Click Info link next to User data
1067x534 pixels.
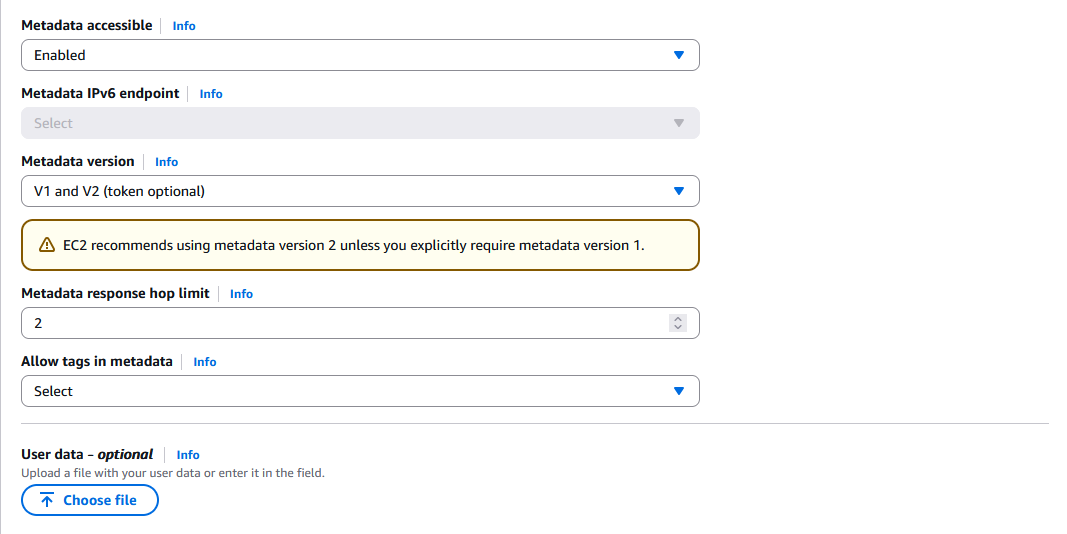[188, 455]
